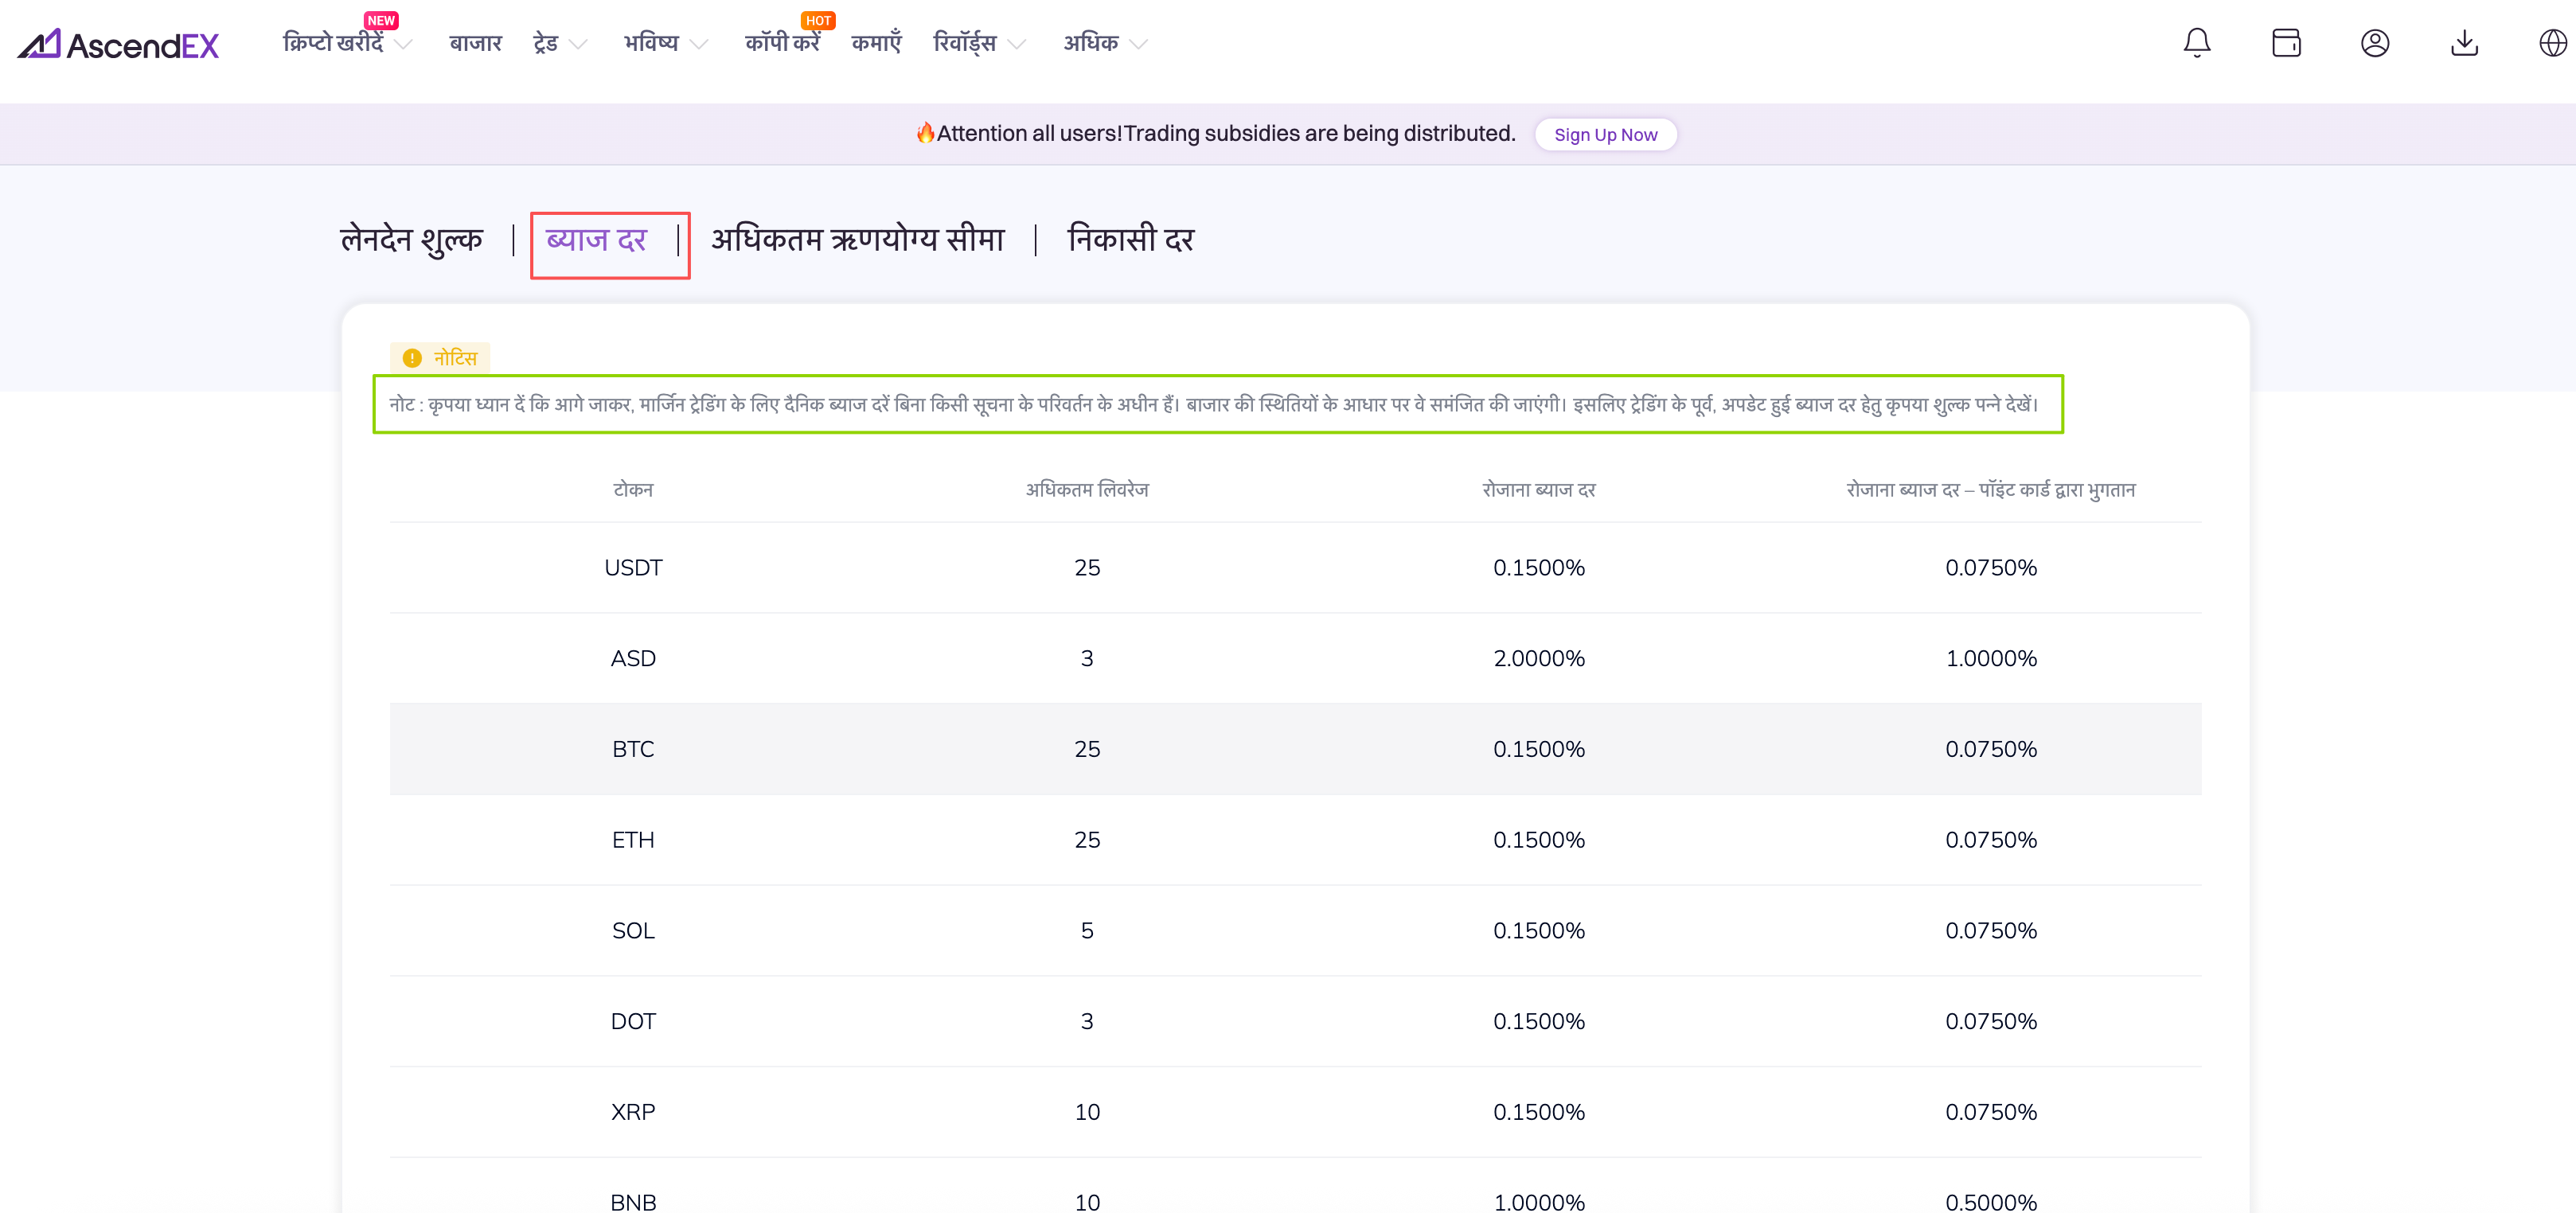Open the बाजार menu item

click(x=475, y=43)
